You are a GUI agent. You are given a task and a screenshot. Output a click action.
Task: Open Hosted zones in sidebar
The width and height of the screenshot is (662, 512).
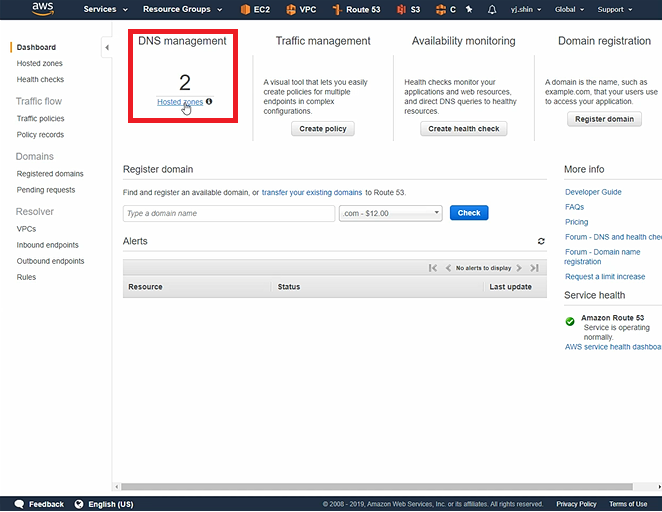(40, 63)
